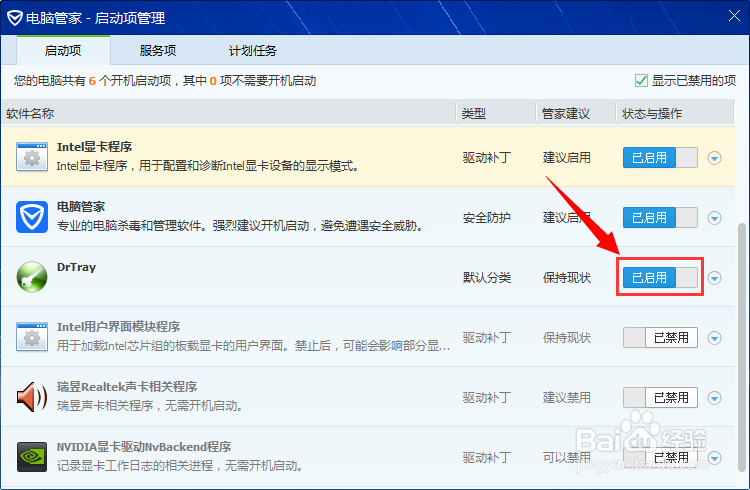The image size is (750, 490).
Task: Click the 电脑管家 blue shield row icon
Action: 32,217
